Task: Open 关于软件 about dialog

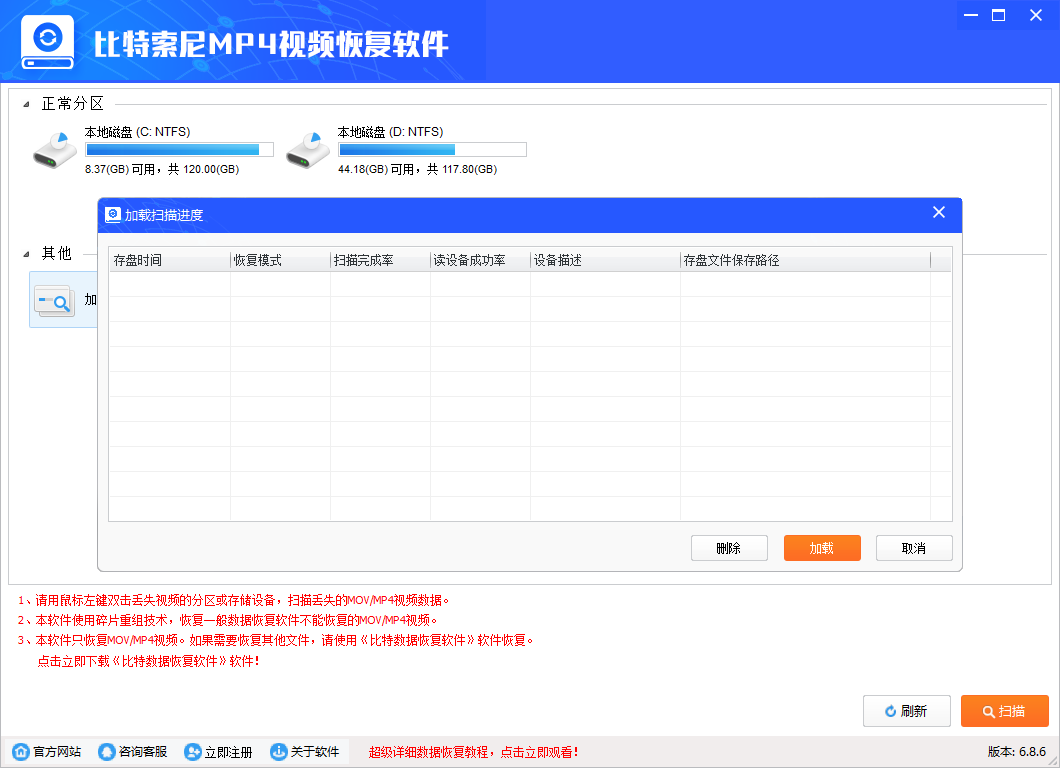Action: pyautogui.click(x=305, y=752)
